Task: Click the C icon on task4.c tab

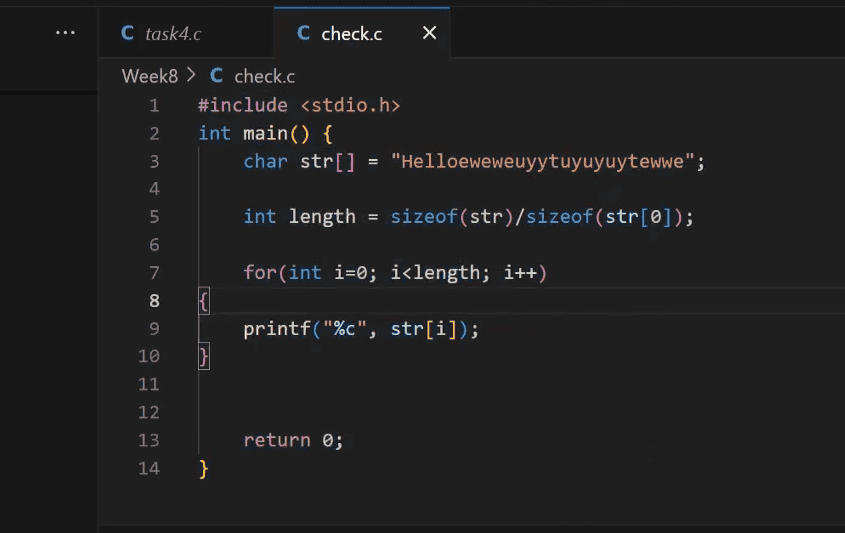Action: pyautogui.click(x=127, y=33)
